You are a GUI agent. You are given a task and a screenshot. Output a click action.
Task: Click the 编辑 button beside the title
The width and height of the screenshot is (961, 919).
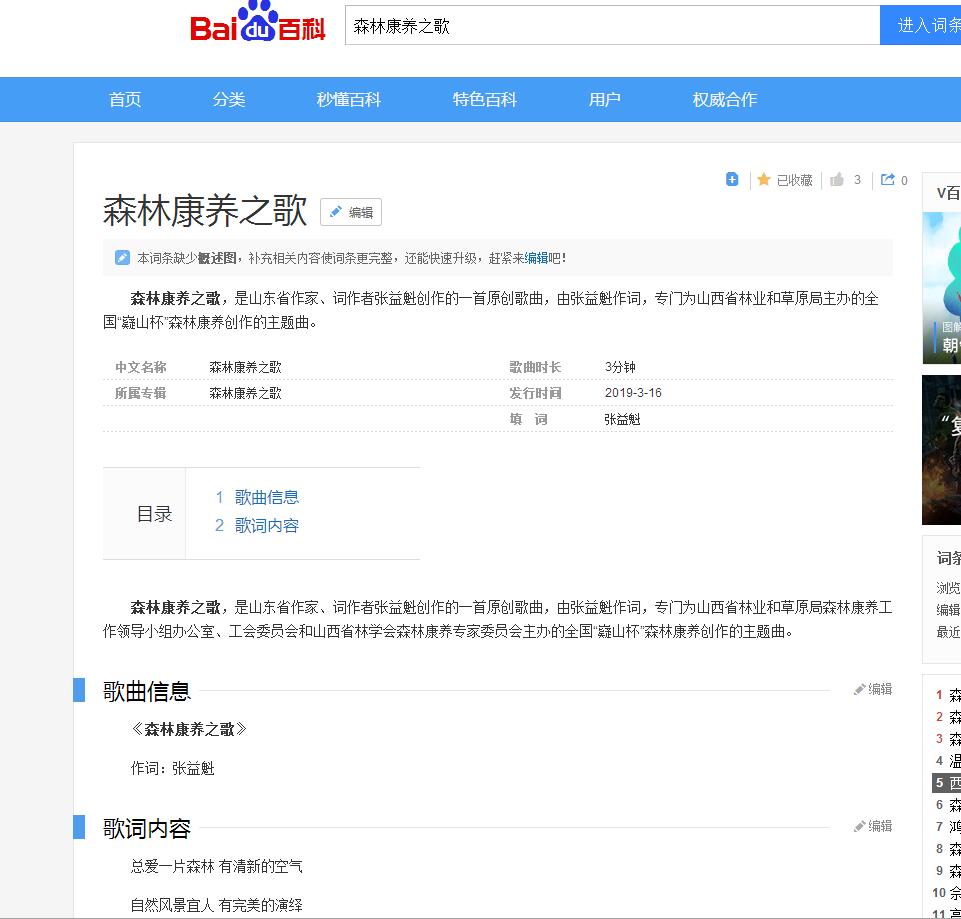351,212
